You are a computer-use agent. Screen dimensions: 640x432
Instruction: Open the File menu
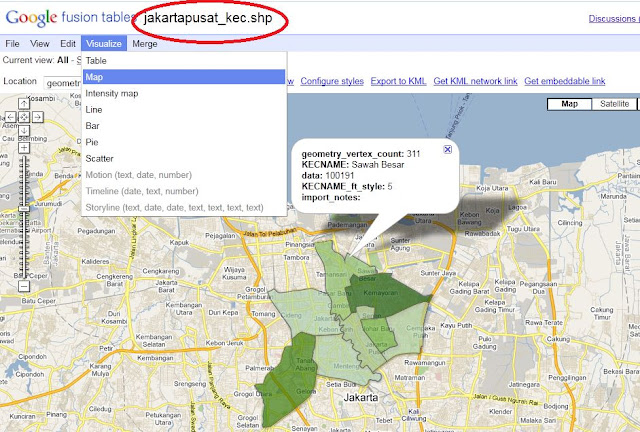pyautogui.click(x=12, y=44)
